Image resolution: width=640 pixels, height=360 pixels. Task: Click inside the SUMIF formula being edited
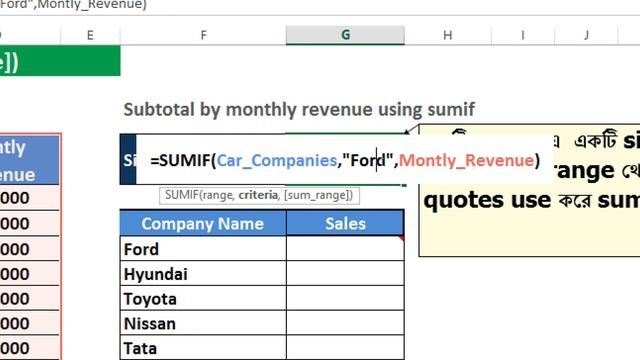(x=345, y=160)
